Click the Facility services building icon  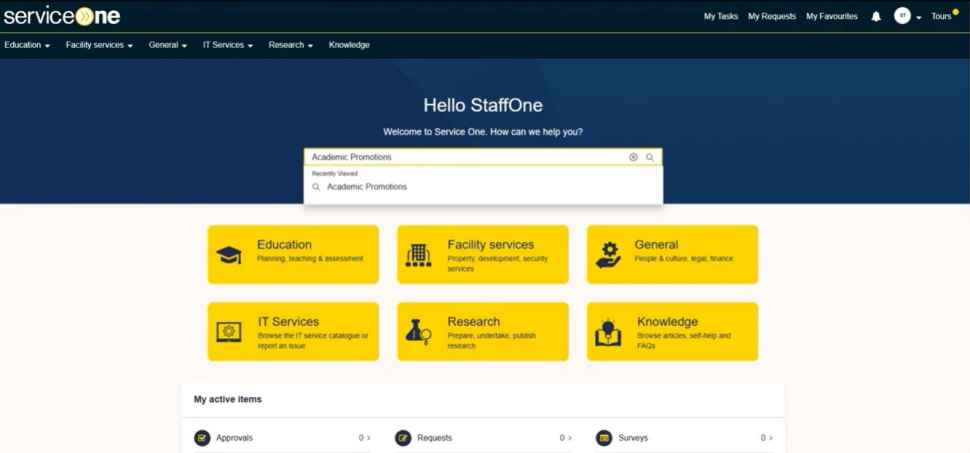(418, 255)
